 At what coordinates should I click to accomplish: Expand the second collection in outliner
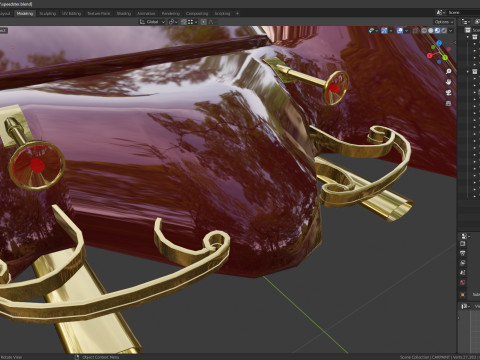[468, 71]
